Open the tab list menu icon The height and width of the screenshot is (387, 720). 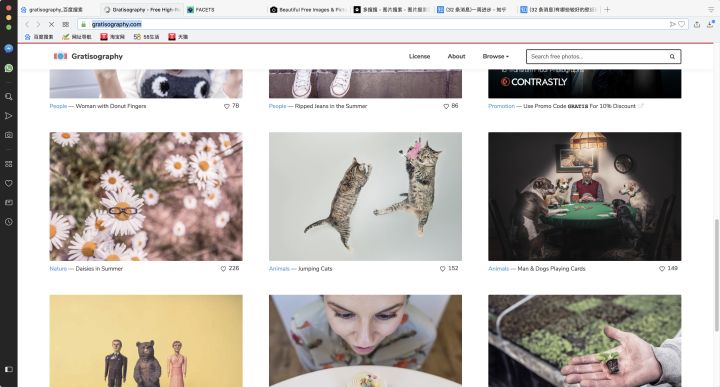coord(711,9)
